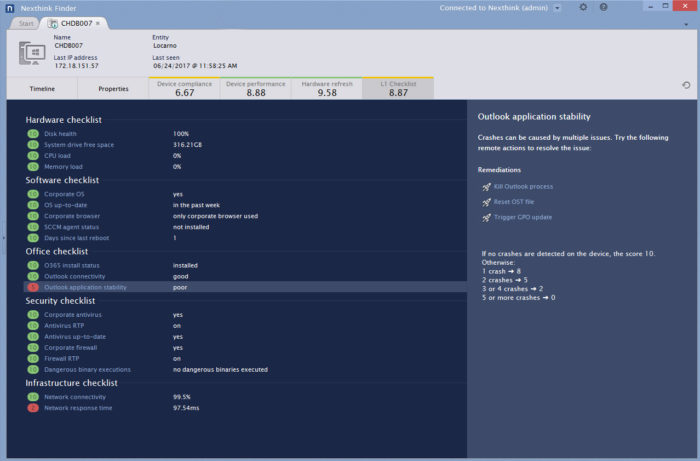Click Dangerous binary executions score badge
The width and height of the screenshot is (700, 461).
coord(33,370)
